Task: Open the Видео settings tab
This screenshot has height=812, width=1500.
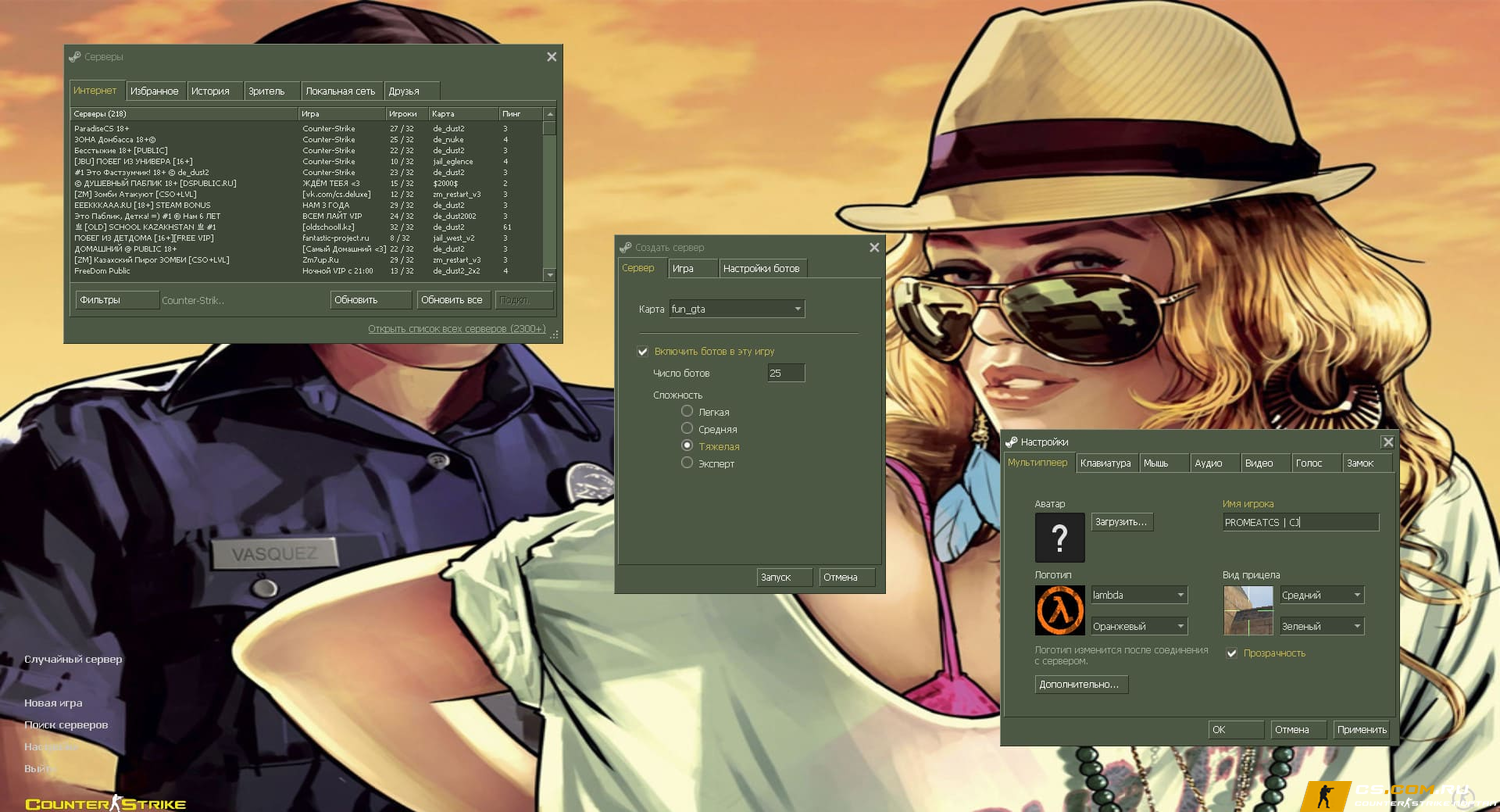Action: tap(1266, 463)
